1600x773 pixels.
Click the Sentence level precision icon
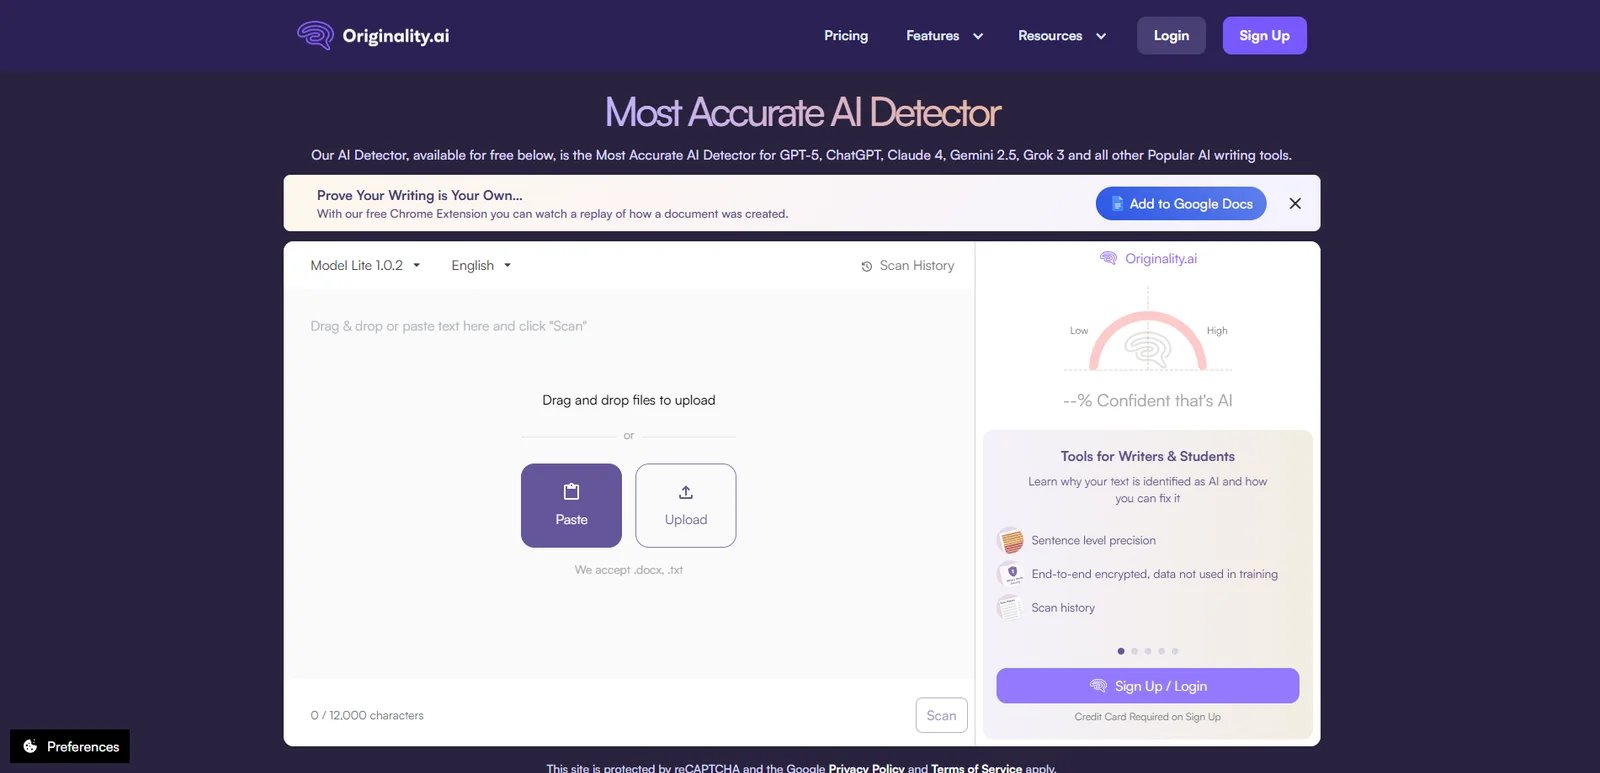1010,540
